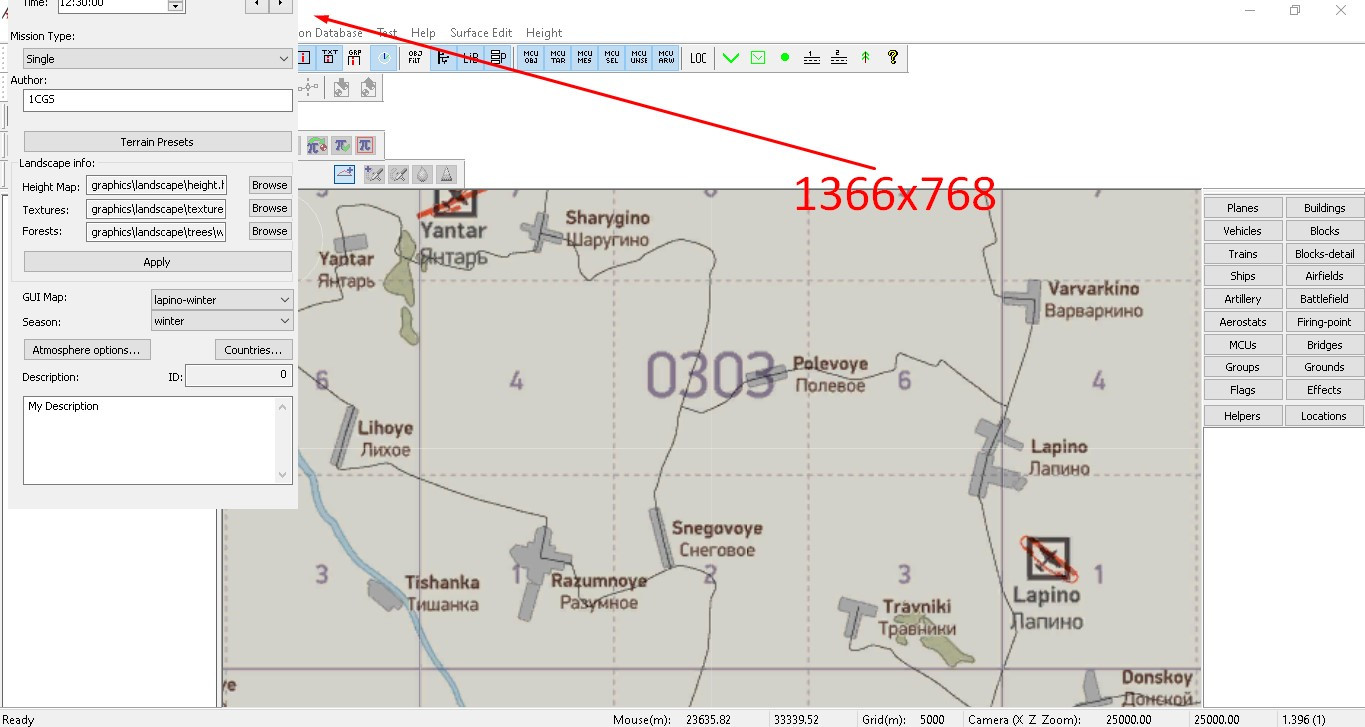Expand the GUI Map lapino-winter dropdown

pyautogui.click(x=222, y=299)
